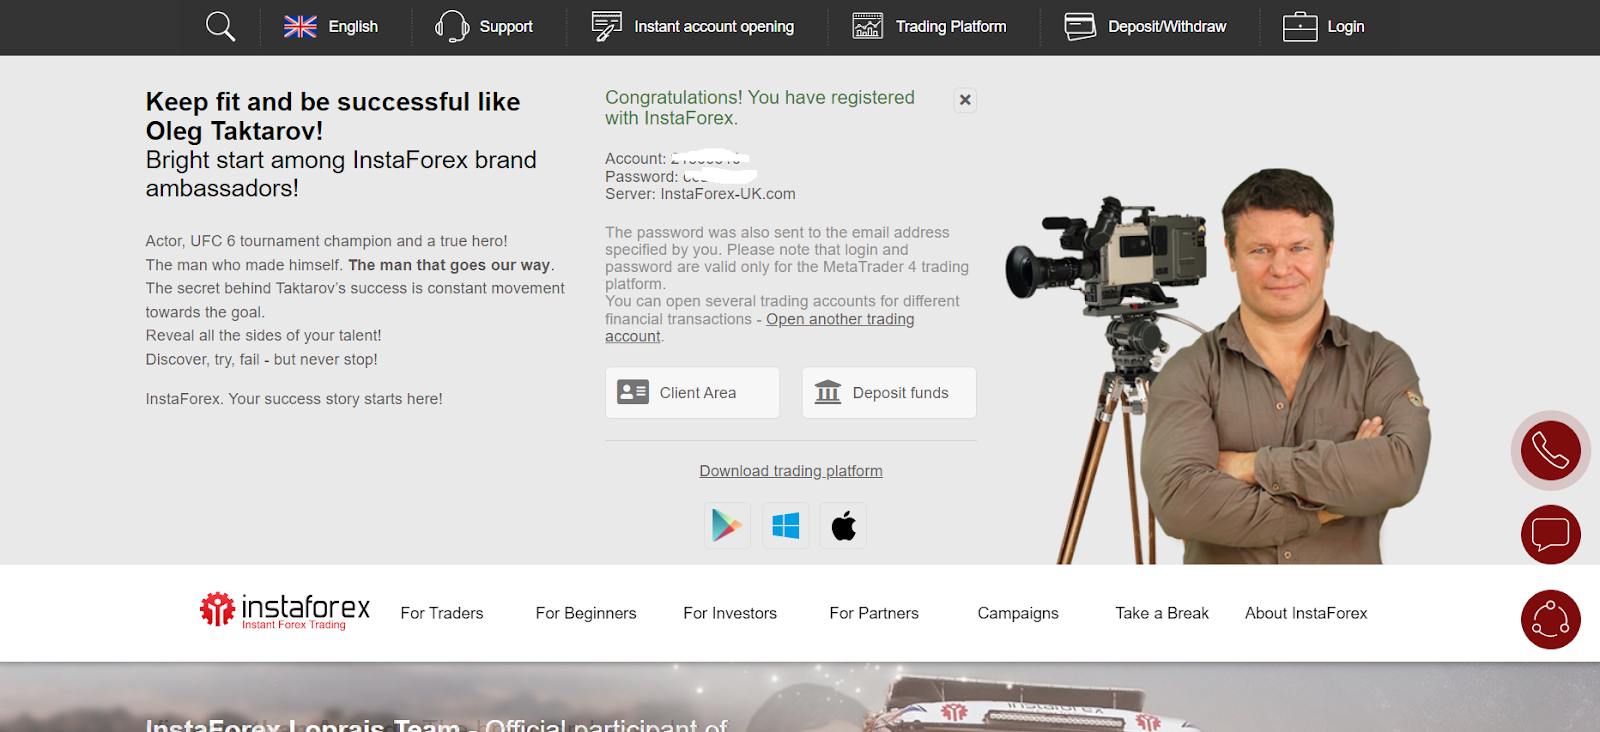The width and height of the screenshot is (1600, 732).
Task: Click the Client Area button
Action: (x=692, y=392)
